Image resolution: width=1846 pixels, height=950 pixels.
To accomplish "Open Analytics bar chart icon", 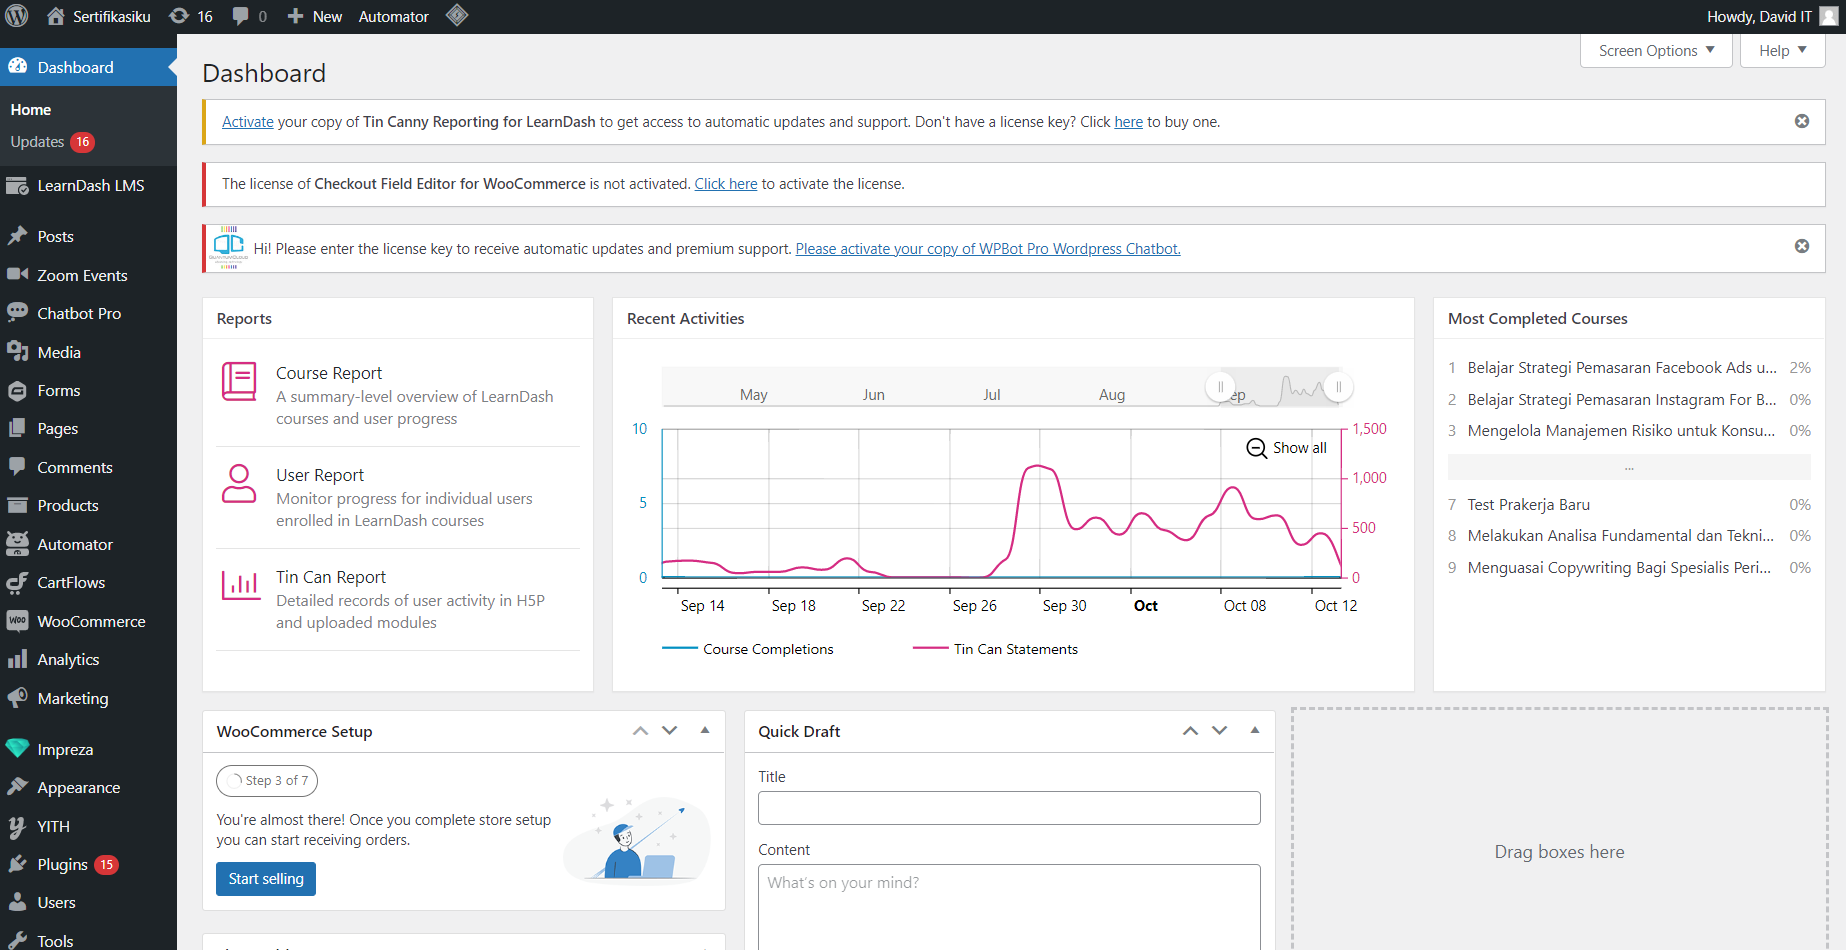I will 17,660.
